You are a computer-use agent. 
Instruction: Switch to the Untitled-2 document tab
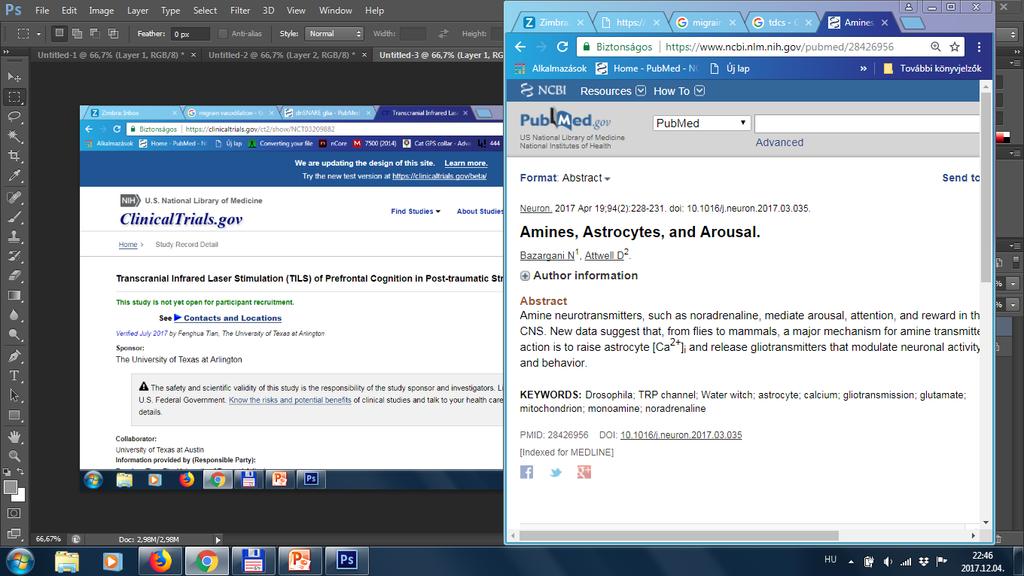tap(281, 55)
